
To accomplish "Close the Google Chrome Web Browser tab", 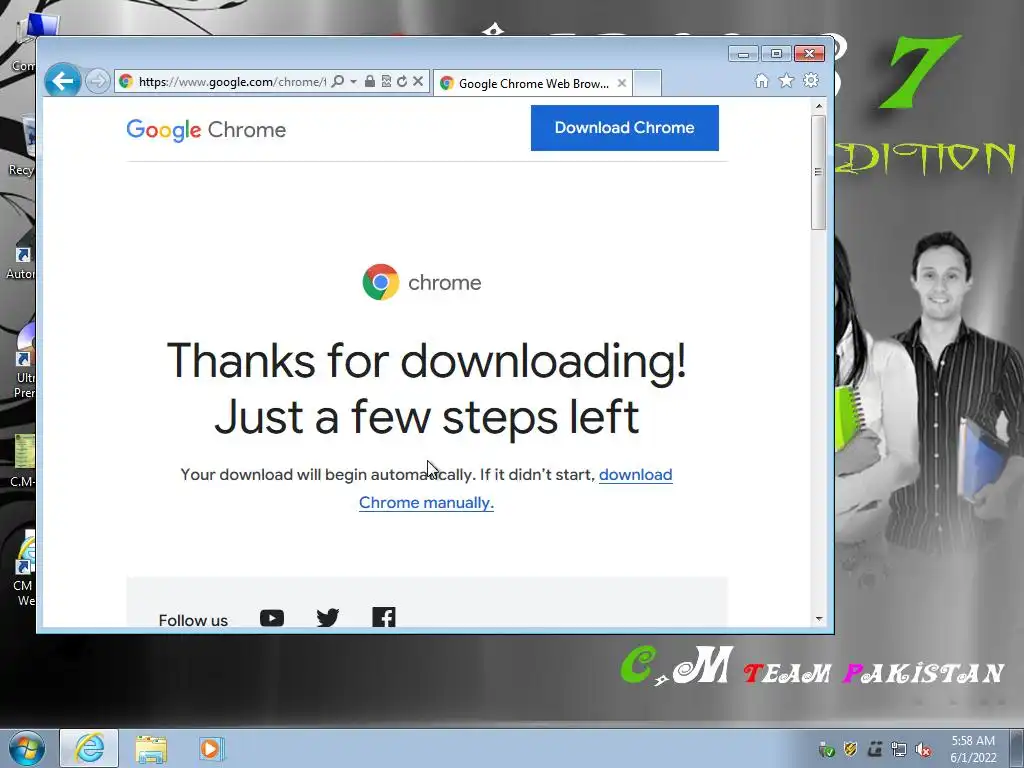I will tap(622, 83).
